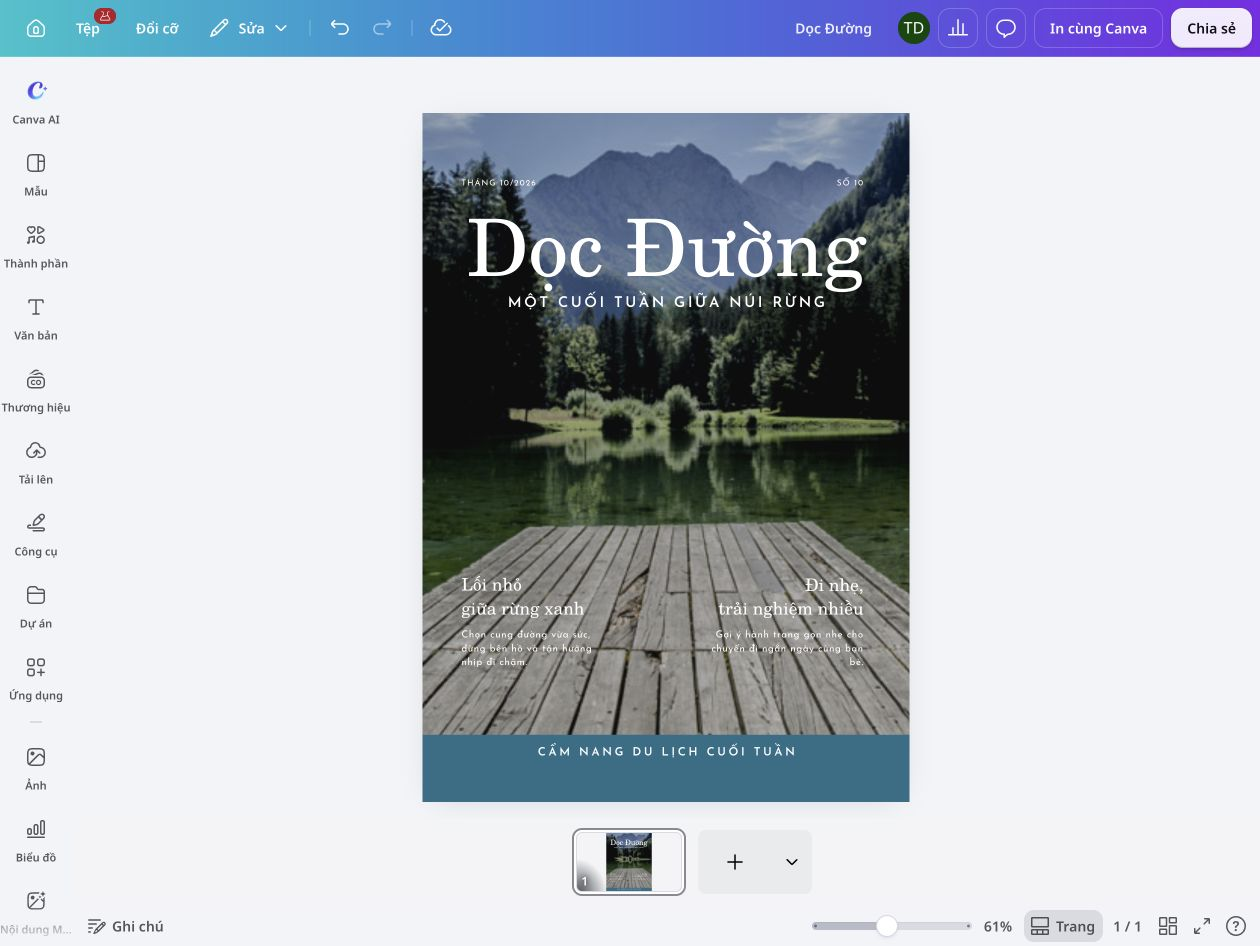Image resolution: width=1260 pixels, height=946 pixels.
Task: Select the THÁNG 10/2026 date text
Action: 499,183
